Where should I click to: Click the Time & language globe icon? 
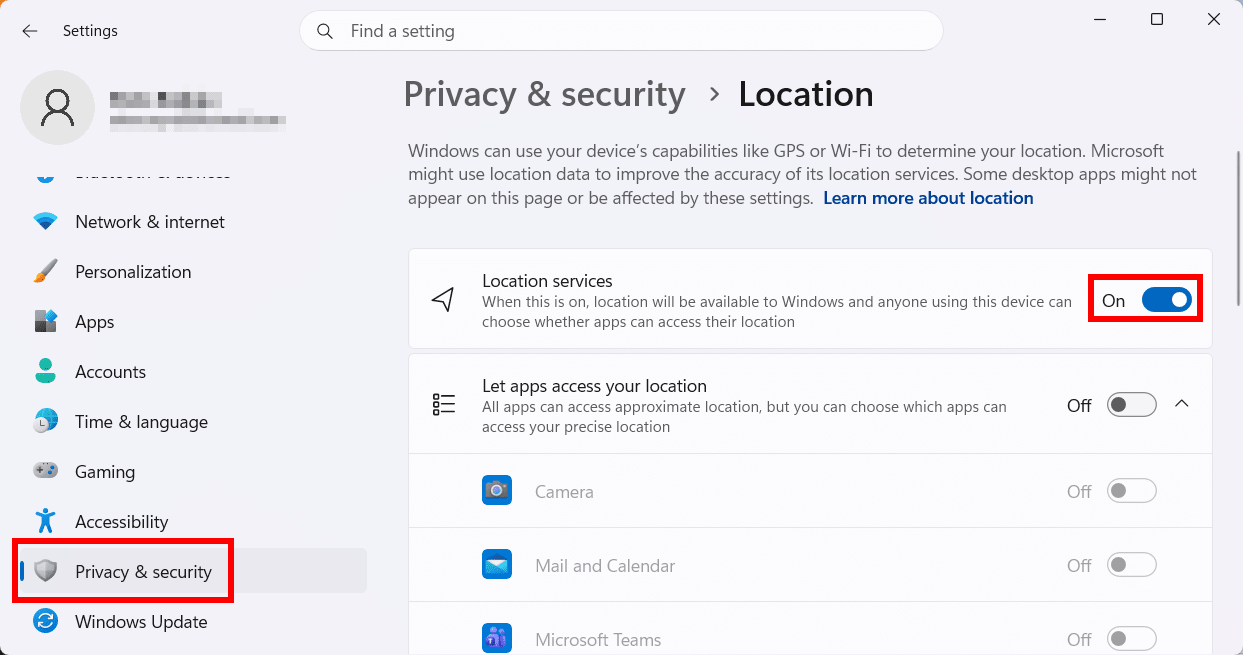click(45, 422)
